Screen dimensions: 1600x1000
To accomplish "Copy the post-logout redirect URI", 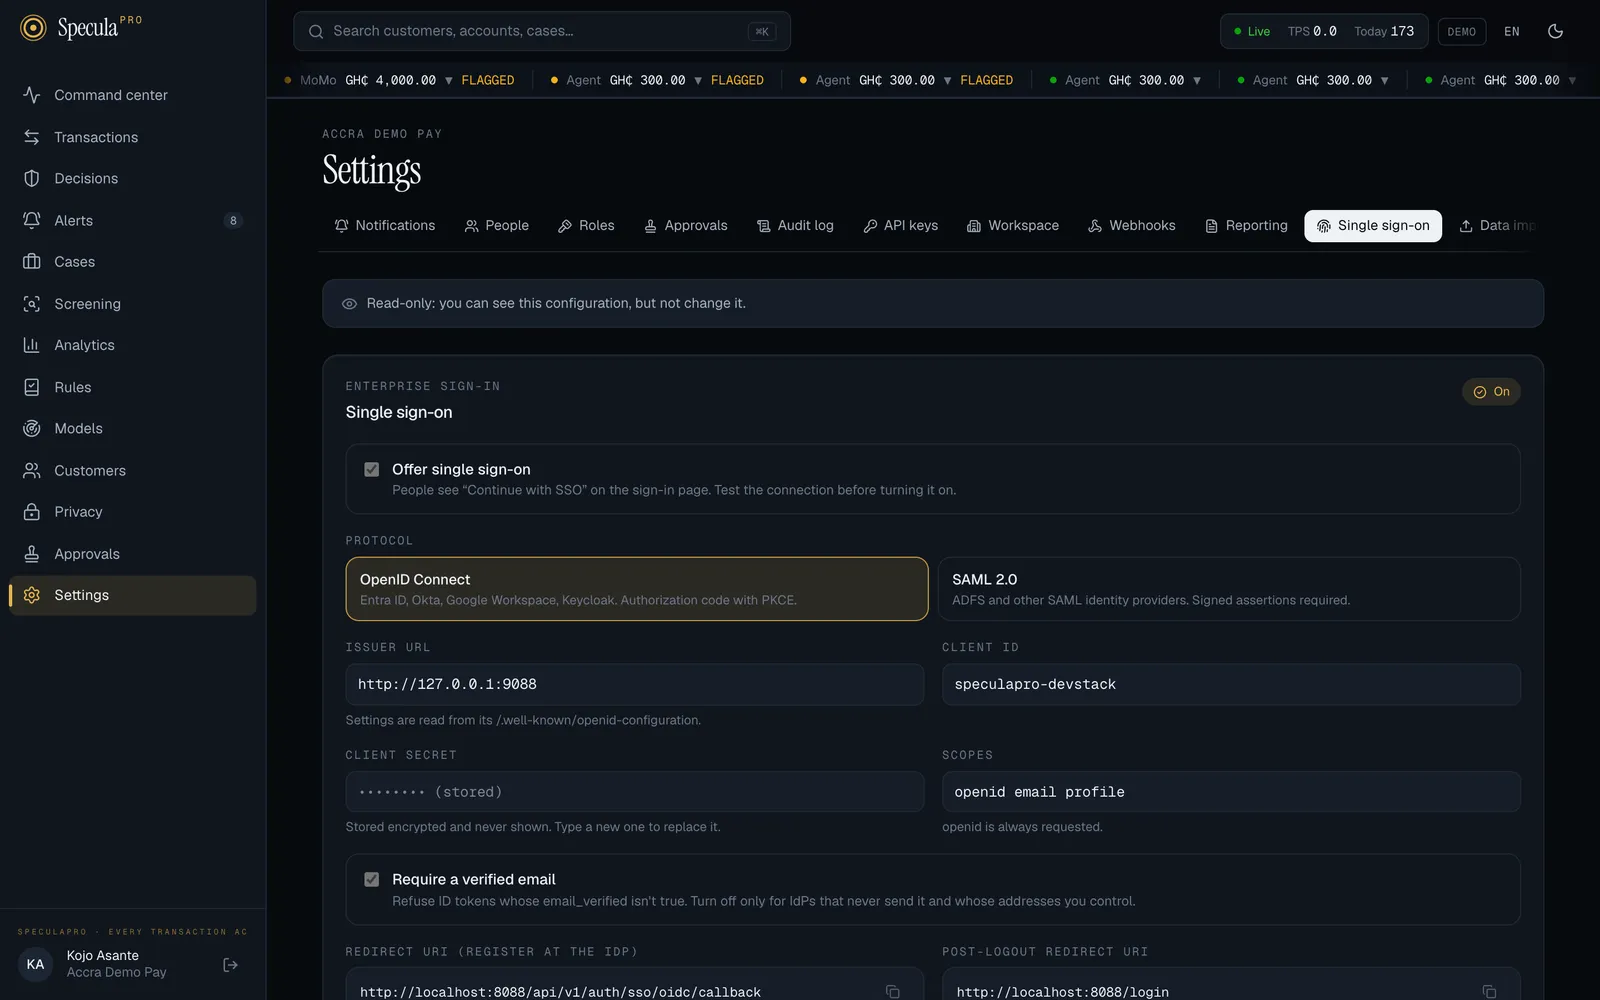I will (1489, 992).
